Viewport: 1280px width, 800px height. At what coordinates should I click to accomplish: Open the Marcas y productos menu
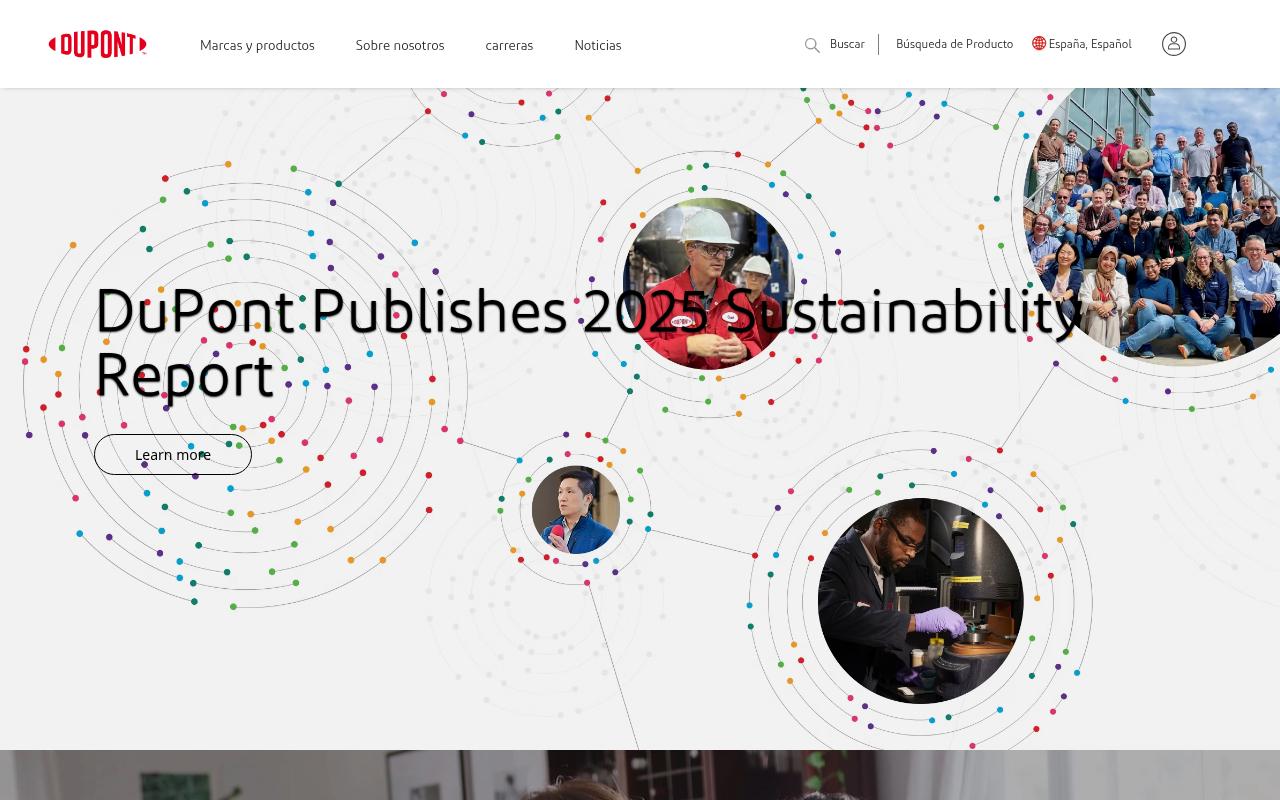257,45
